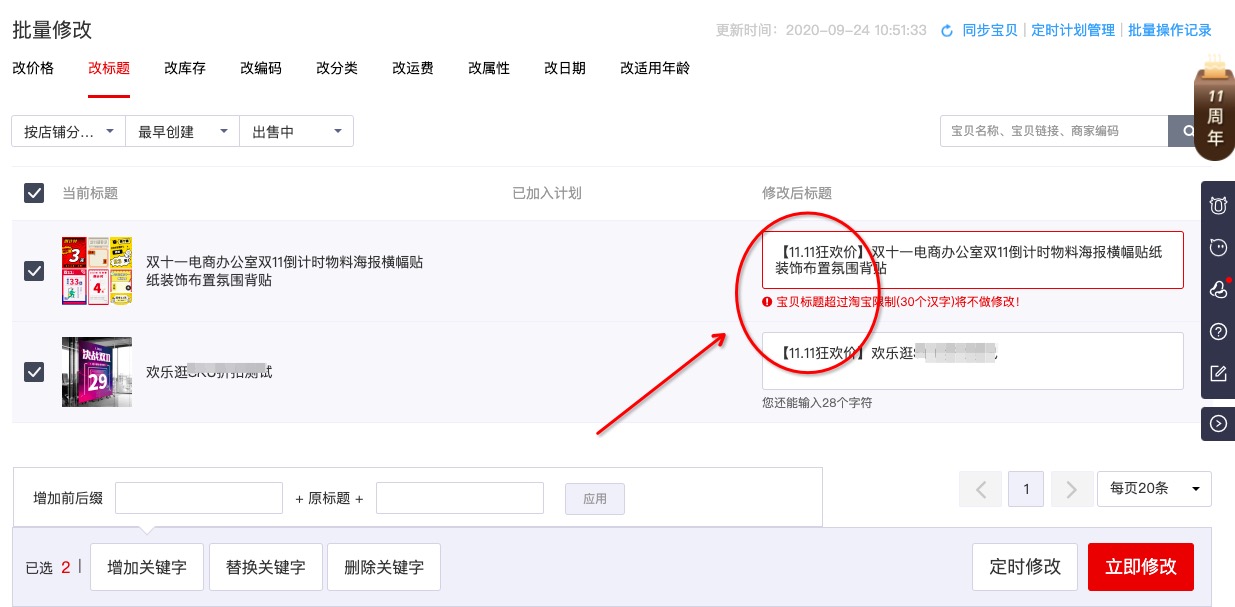Switch to the 改库存 tab

coord(185,68)
